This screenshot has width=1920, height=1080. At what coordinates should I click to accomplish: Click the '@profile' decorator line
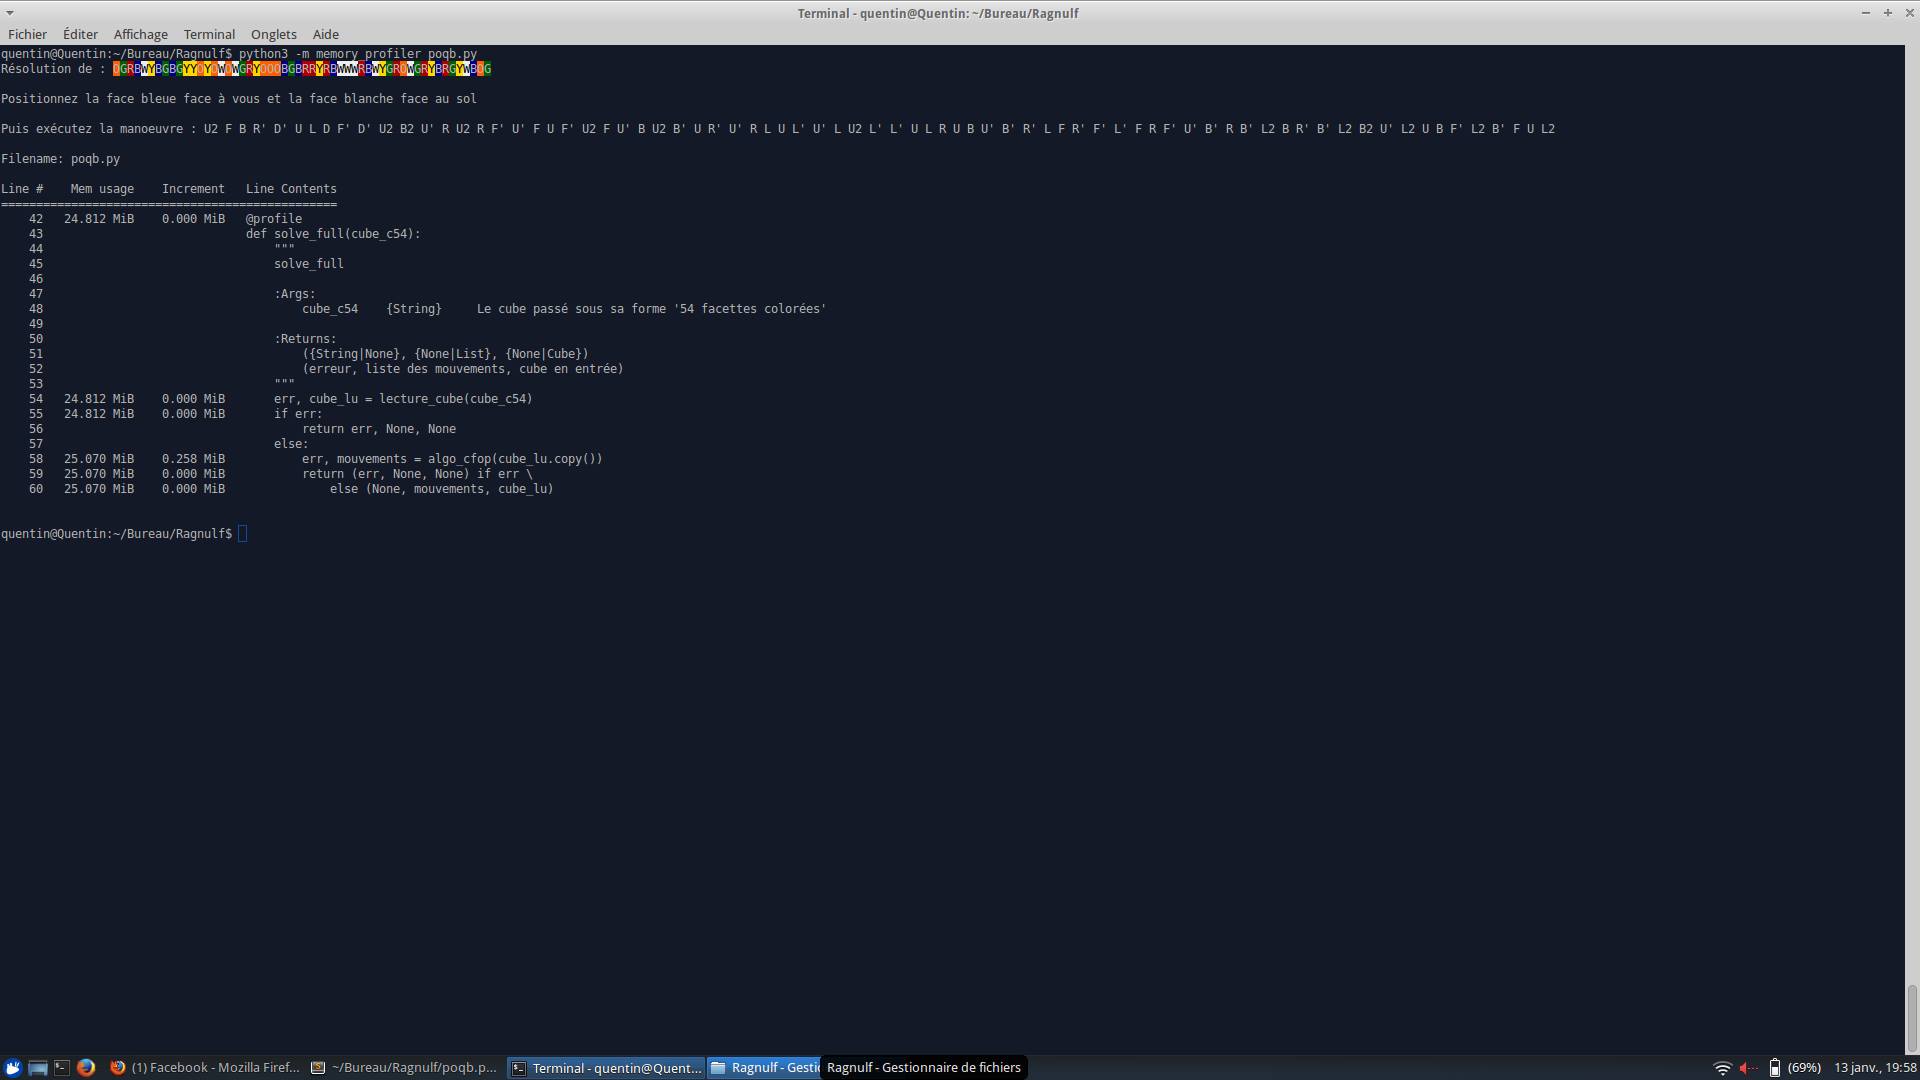click(x=274, y=219)
